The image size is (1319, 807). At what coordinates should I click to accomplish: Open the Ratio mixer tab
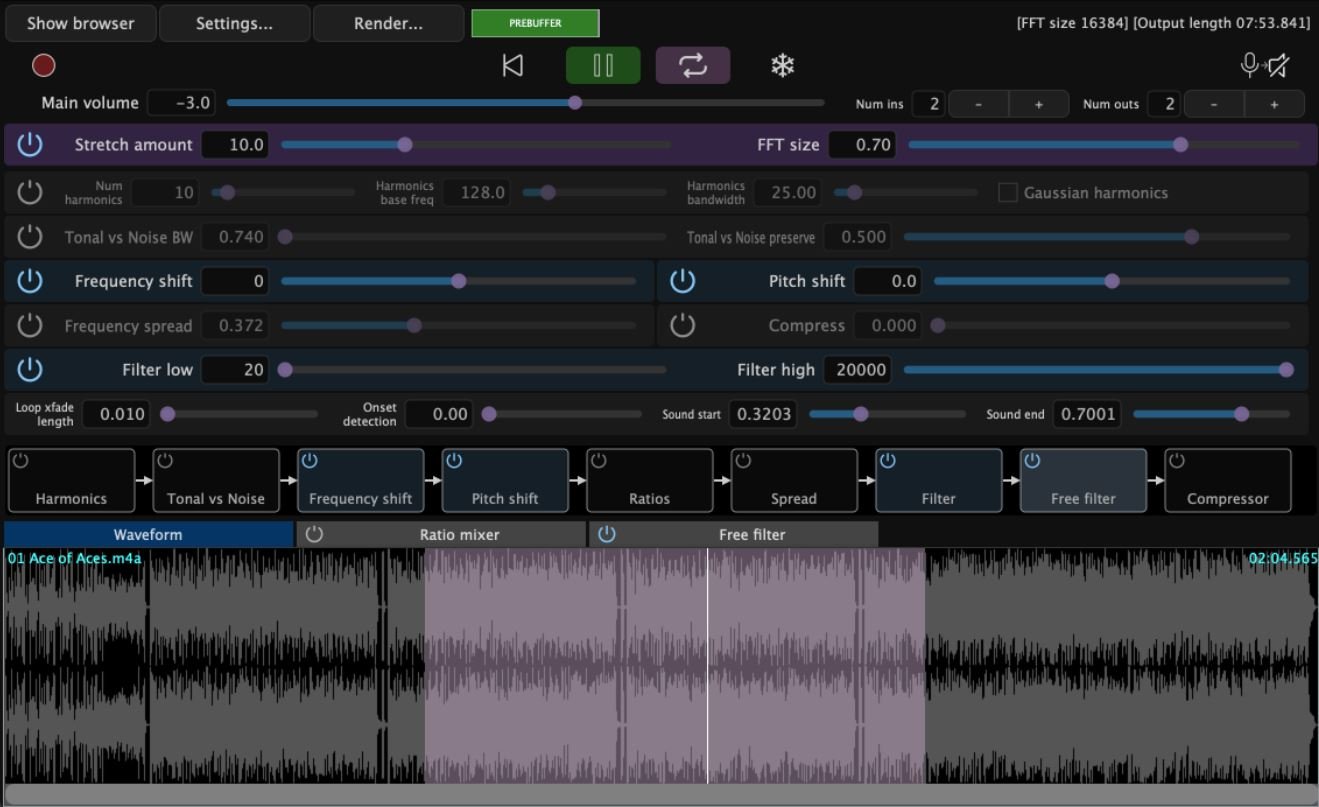[x=458, y=535]
